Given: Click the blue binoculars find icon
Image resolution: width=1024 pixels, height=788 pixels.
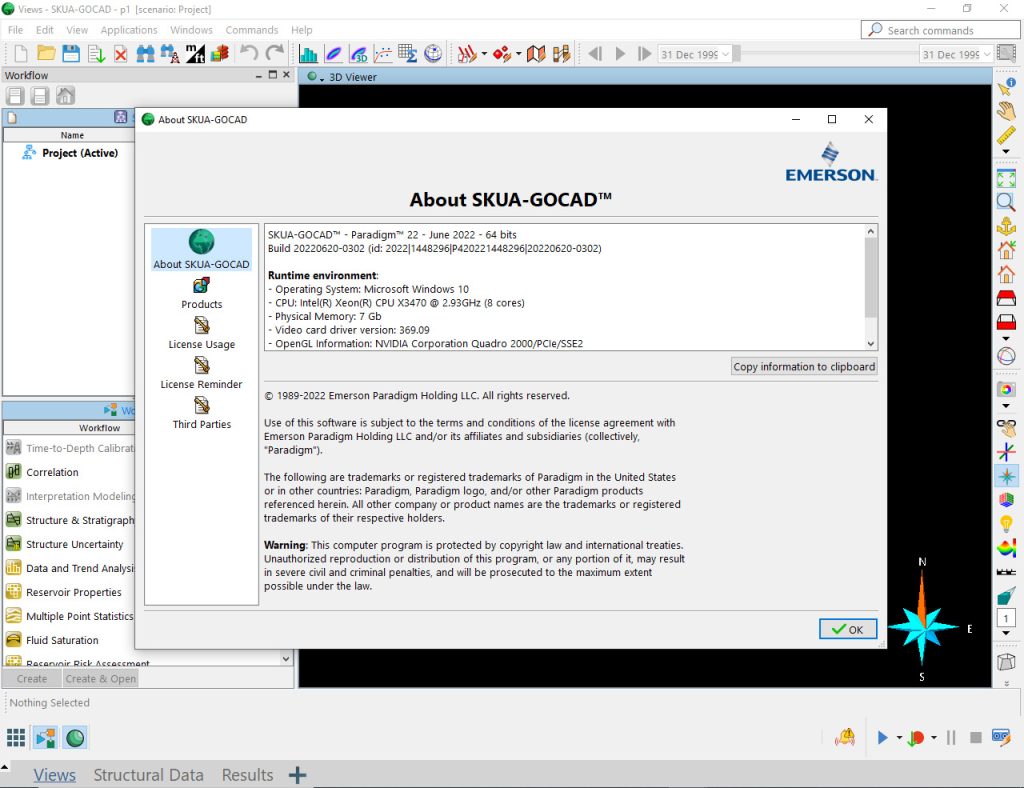Looking at the screenshot, I should click(145, 54).
